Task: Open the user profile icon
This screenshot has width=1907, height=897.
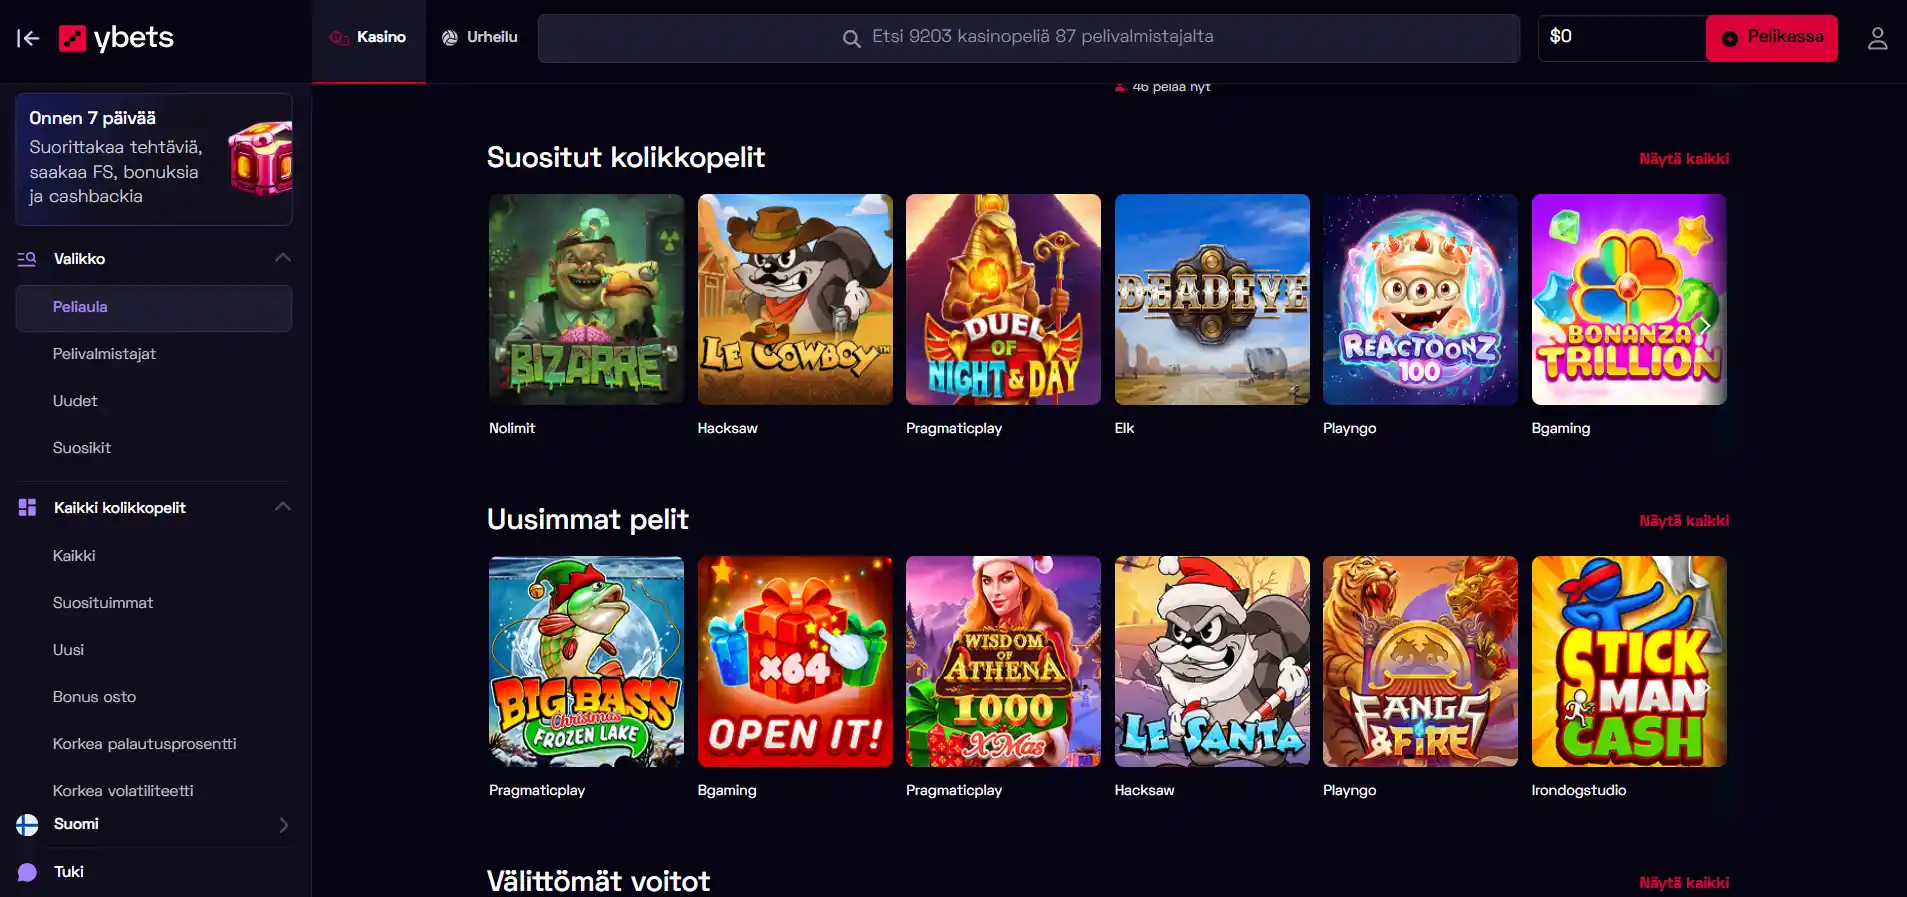Action: point(1877,38)
